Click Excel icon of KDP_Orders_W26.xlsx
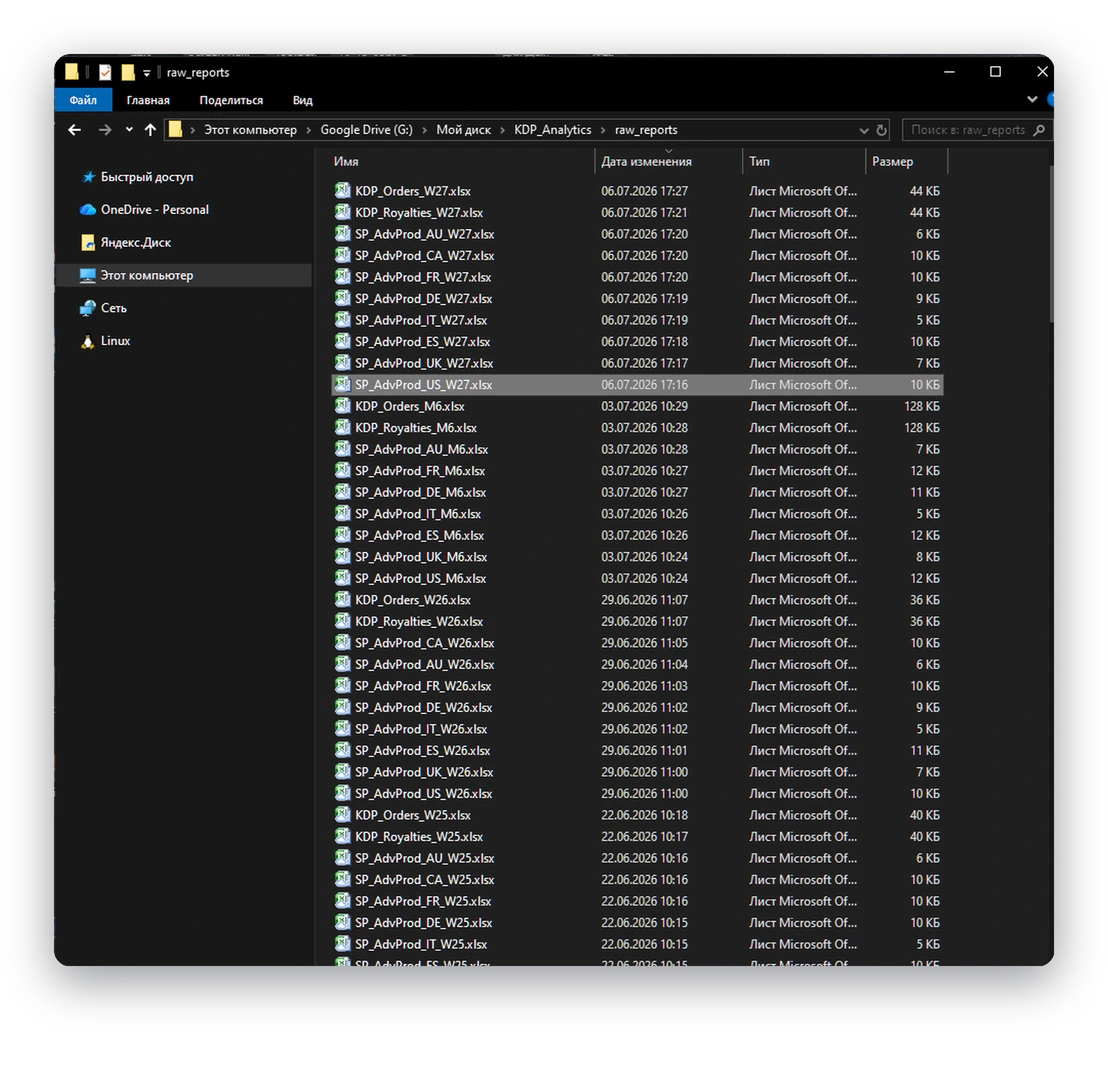Viewport: 1108px width, 1066px height. pyautogui.click(x=343, y=600)
